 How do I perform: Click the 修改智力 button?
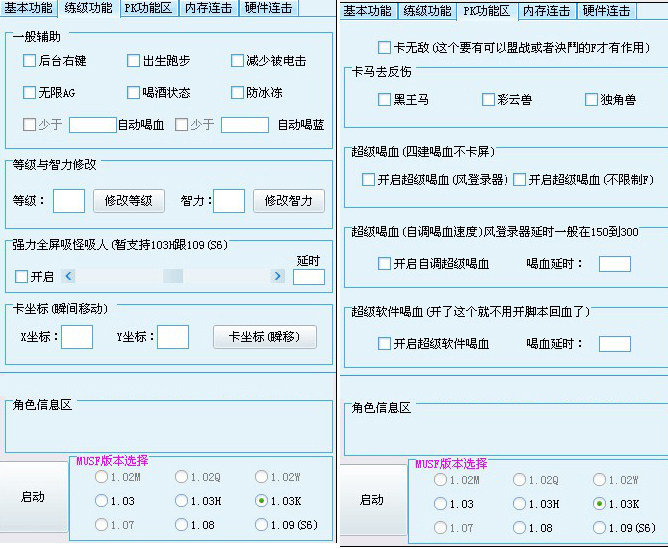289,201
